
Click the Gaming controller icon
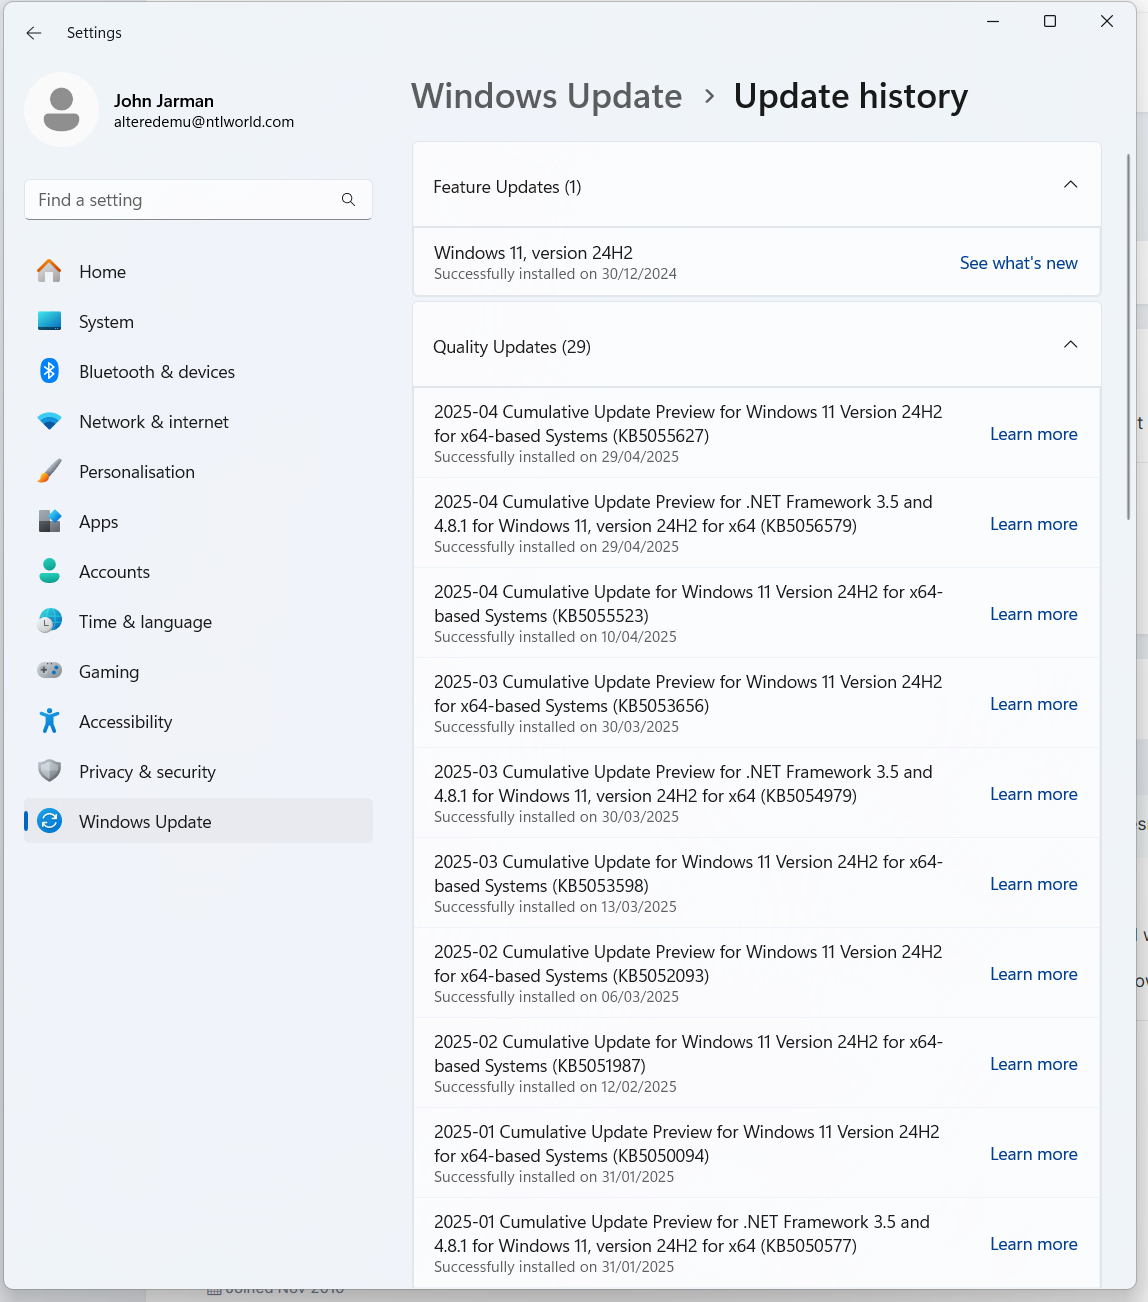(x=49, y=671)
